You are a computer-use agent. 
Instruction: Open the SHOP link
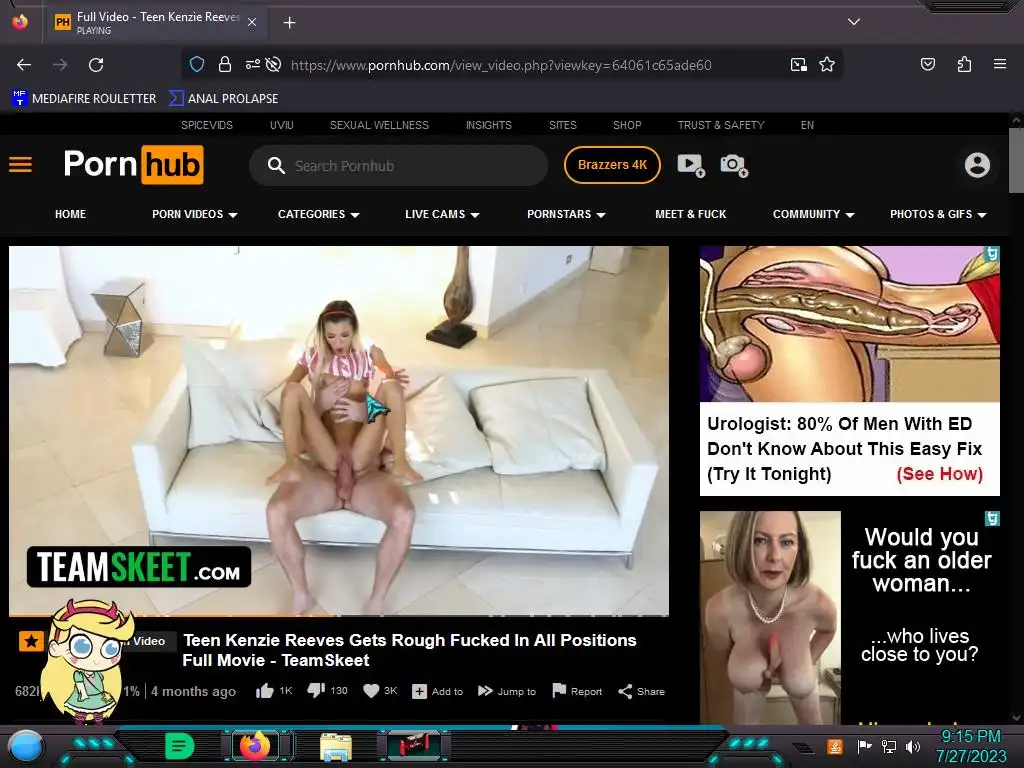pos(627,125)
